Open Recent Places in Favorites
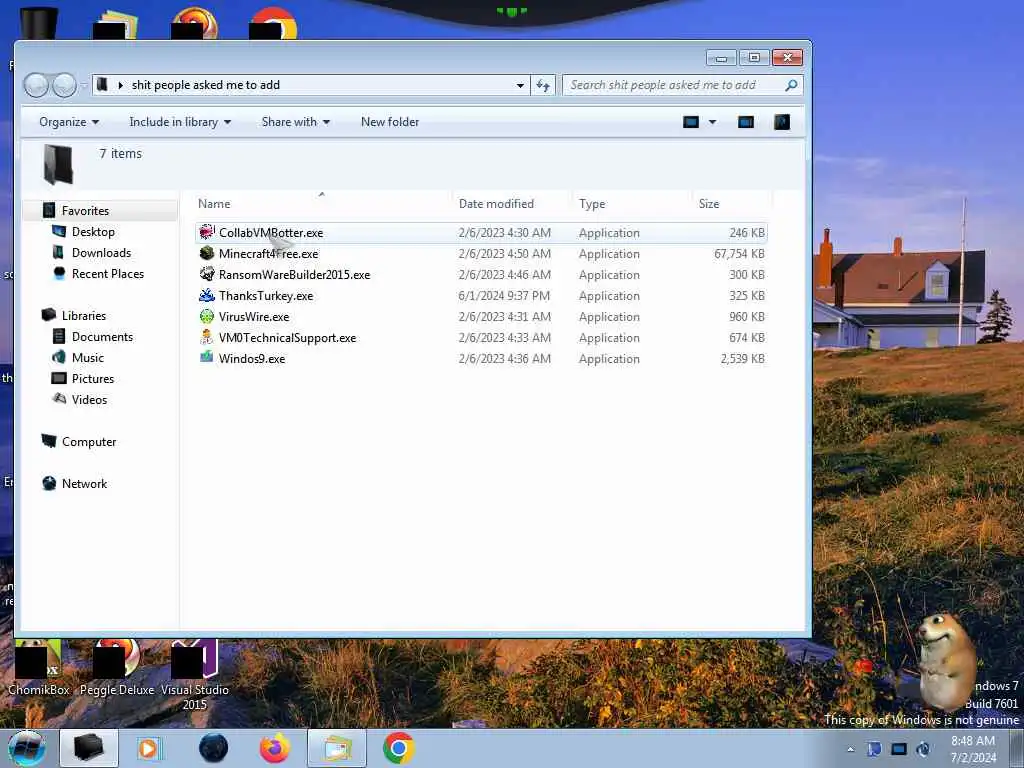The image size is (1024, 768). point(108,274)
